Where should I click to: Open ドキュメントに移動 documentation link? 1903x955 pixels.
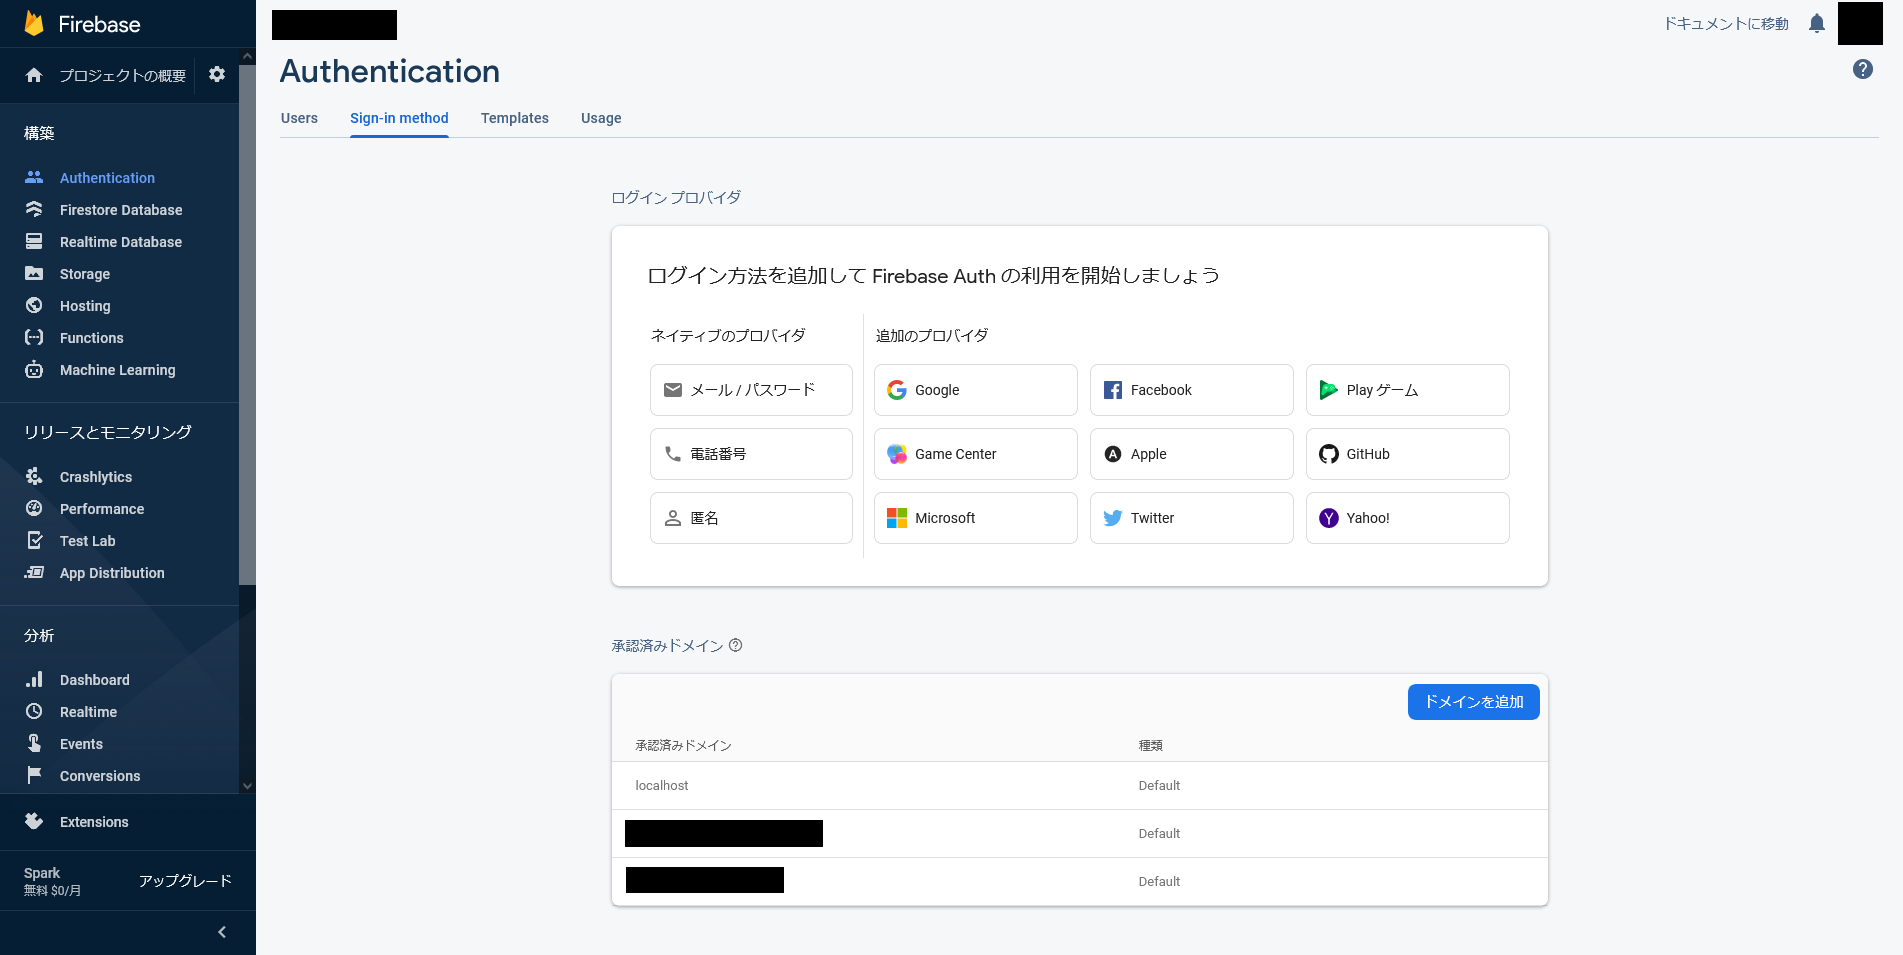[1725, 24]
